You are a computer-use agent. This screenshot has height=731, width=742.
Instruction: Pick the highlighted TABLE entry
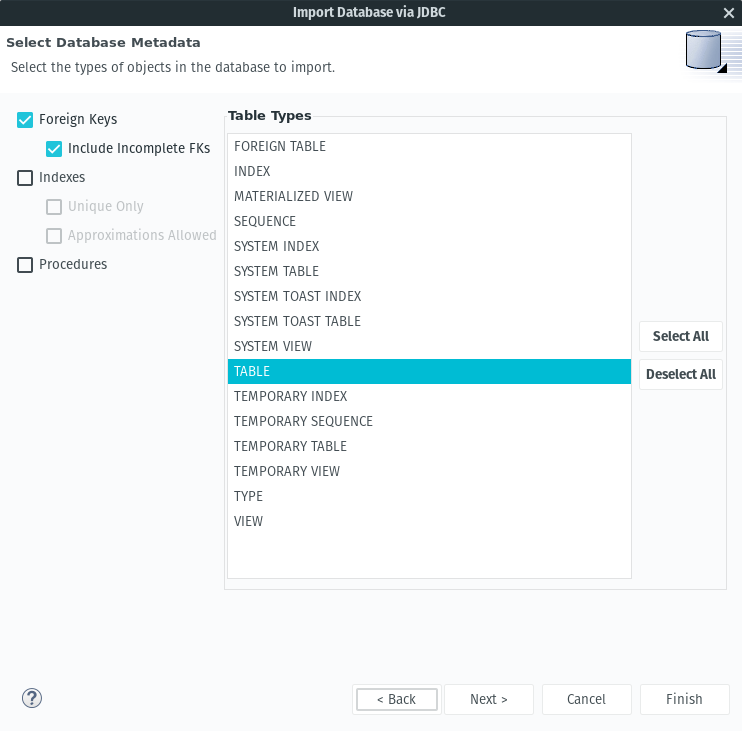coord(429,371)
